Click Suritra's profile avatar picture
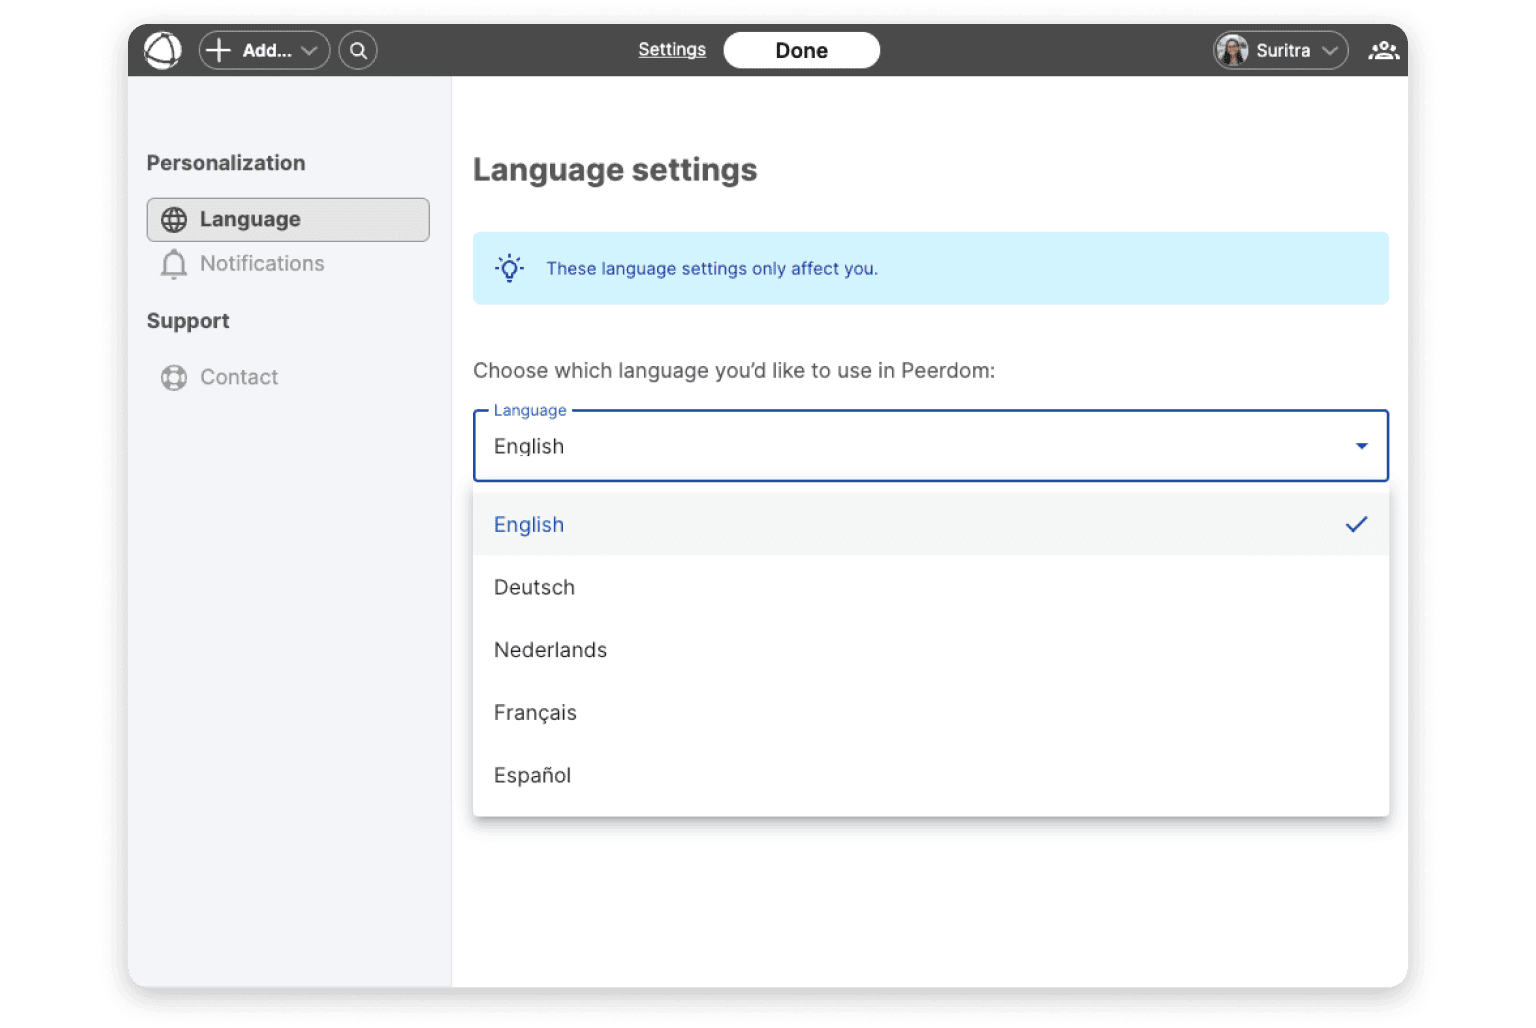Viewport: 1536px width, 1028px height. (x=1232, y=50)
